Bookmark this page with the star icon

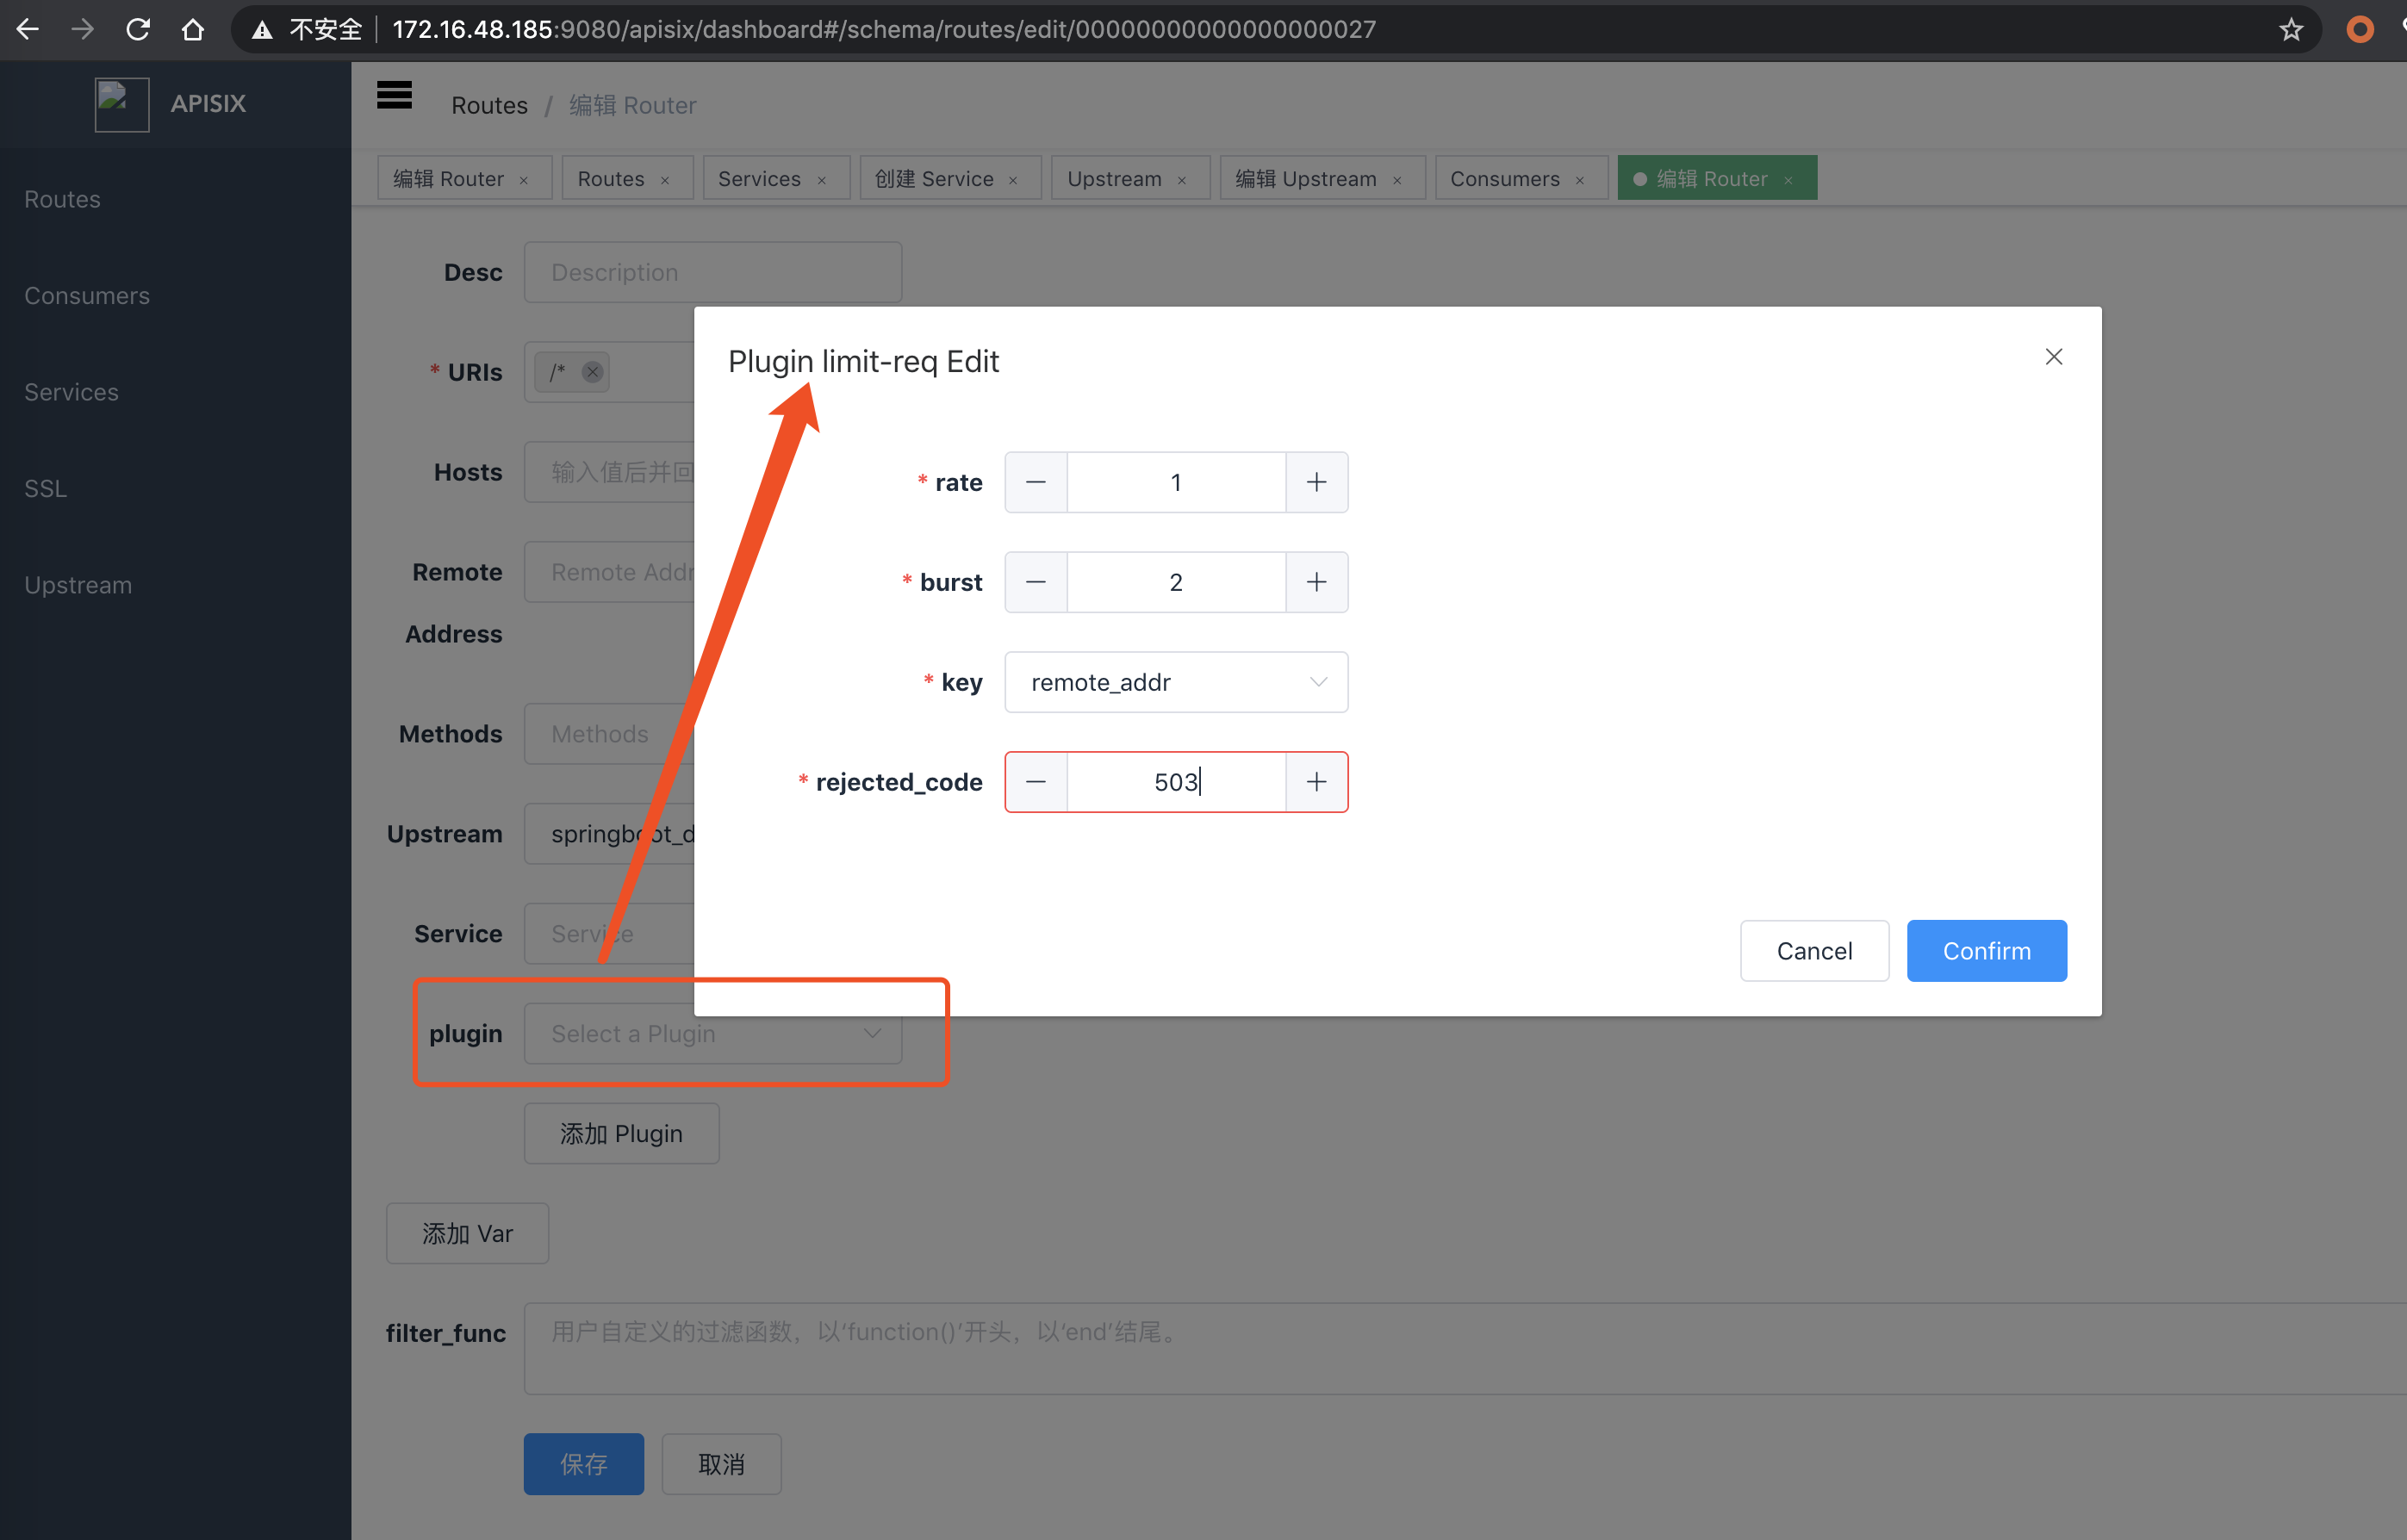tap(2291, 30)
